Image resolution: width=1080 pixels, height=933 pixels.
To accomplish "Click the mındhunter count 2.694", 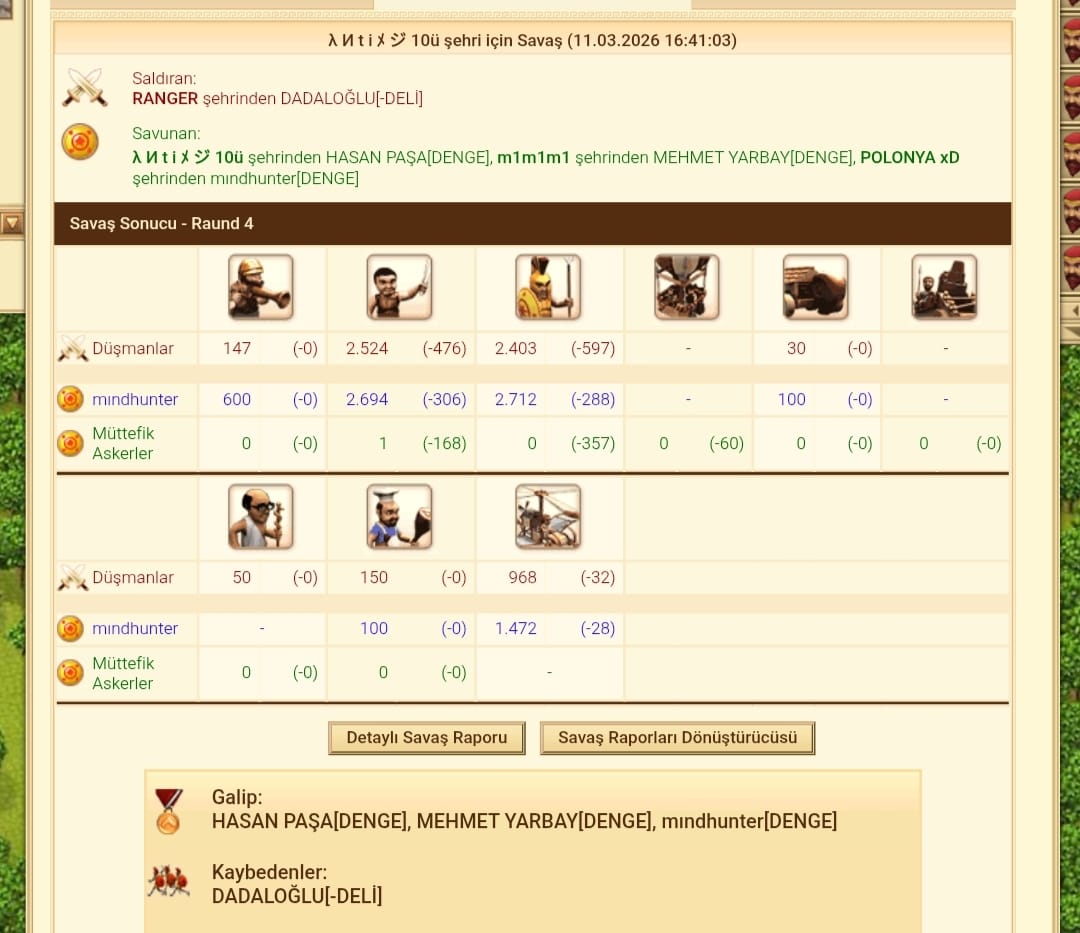I will pyautogui.click(x=367, y=399).
